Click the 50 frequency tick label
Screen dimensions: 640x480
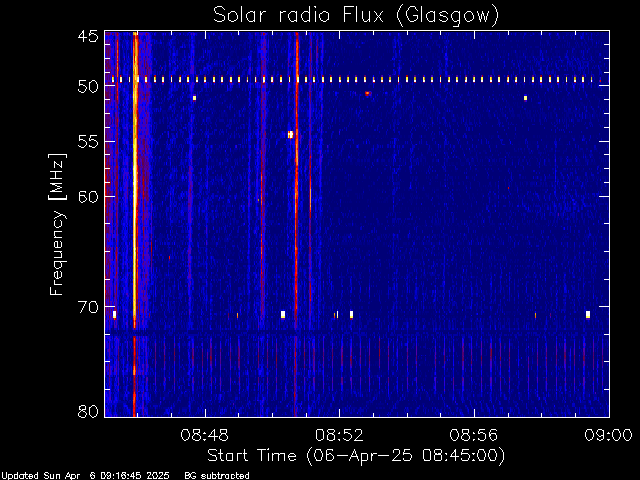pyautogui.click(x=88, y=87)
